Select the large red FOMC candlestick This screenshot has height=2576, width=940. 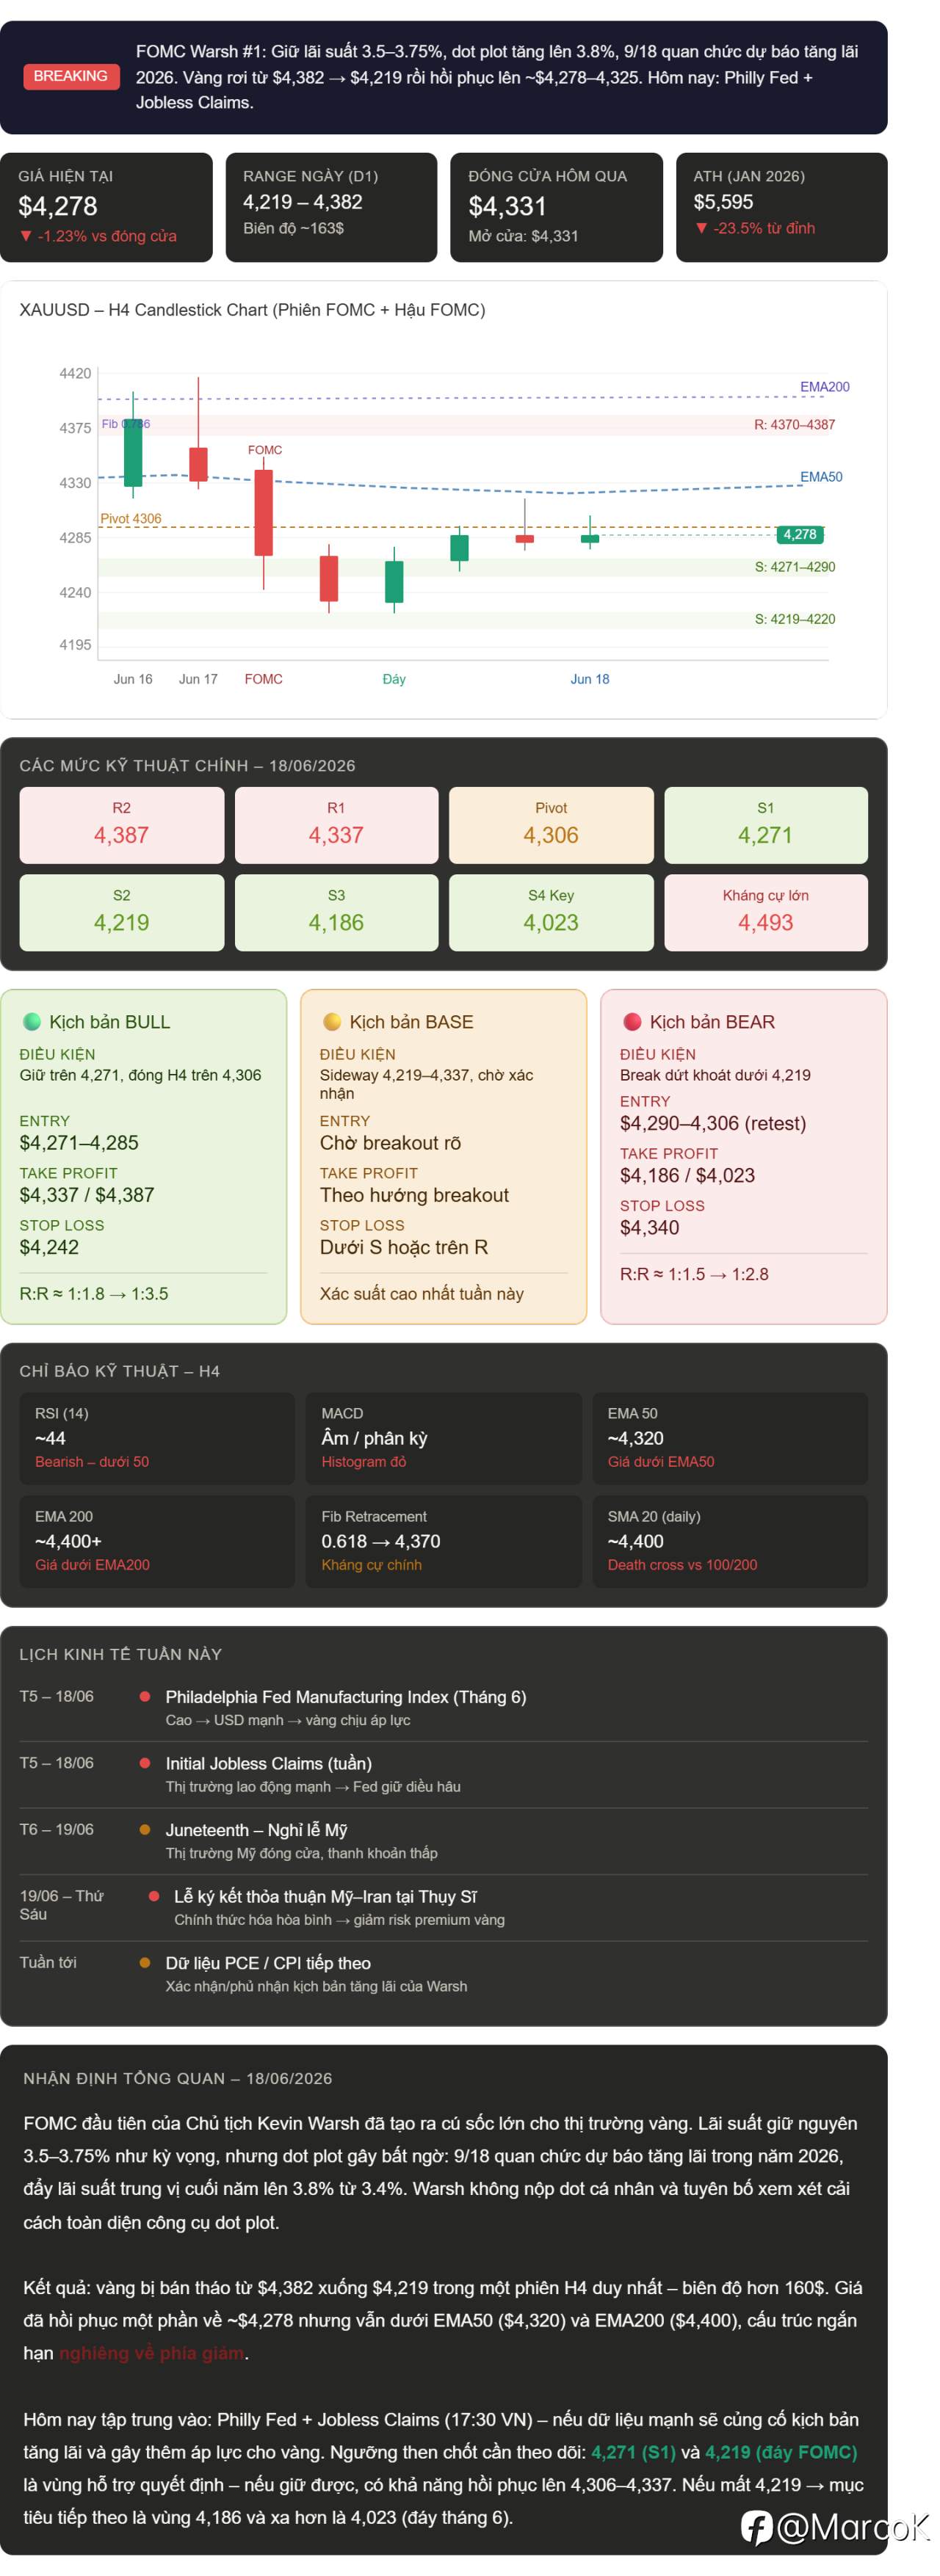coord(263,512)
